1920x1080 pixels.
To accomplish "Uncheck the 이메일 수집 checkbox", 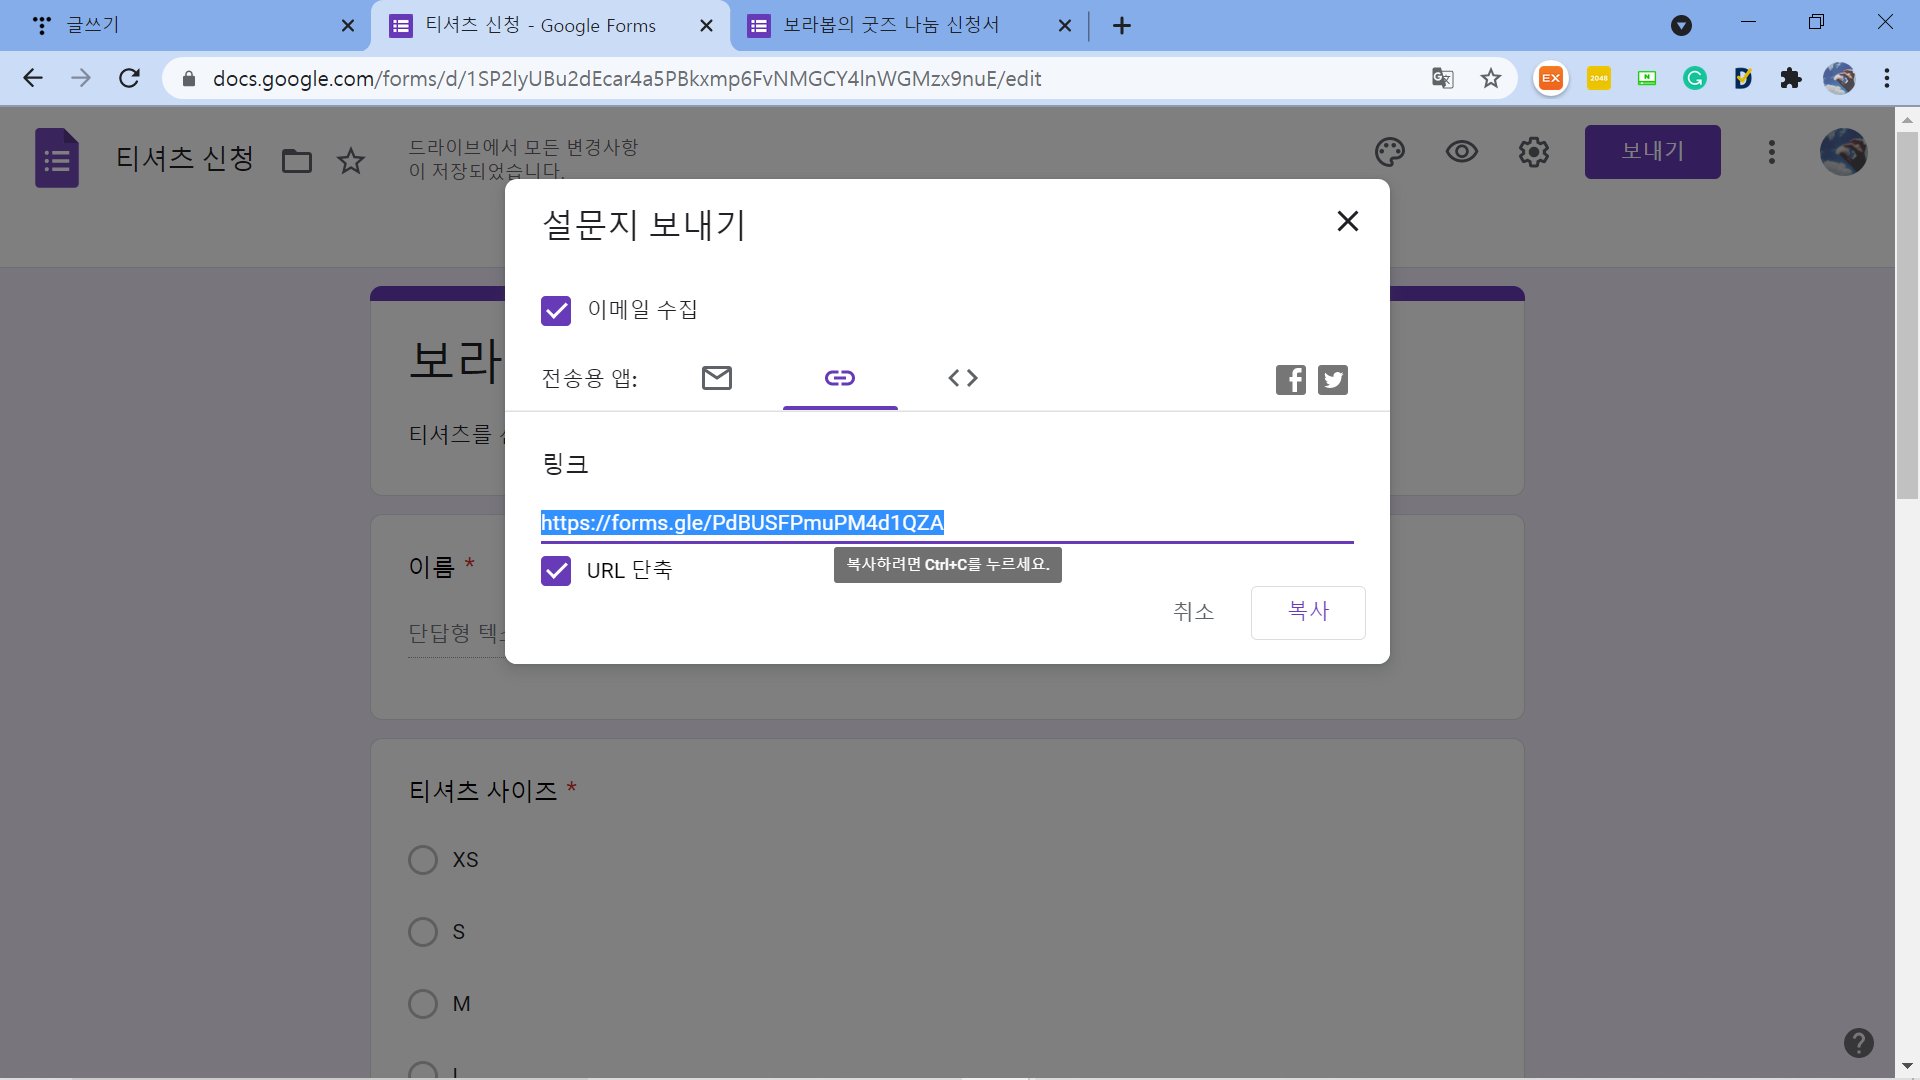I will (556, 311).
